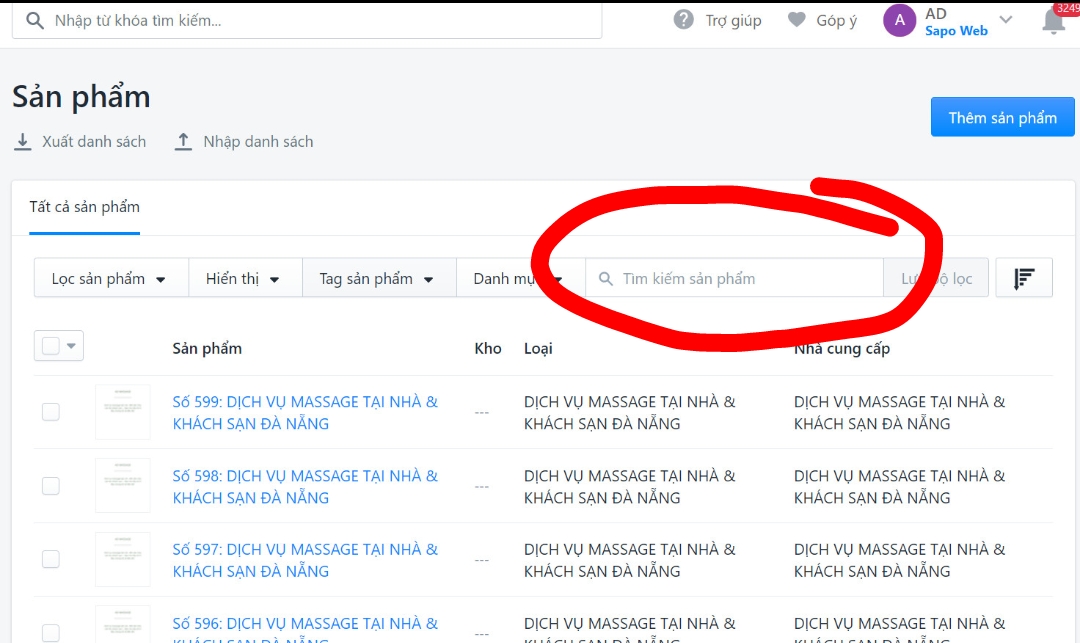Click the Kho value in Số 597 row
The image size is (1080, 643).
481,560
